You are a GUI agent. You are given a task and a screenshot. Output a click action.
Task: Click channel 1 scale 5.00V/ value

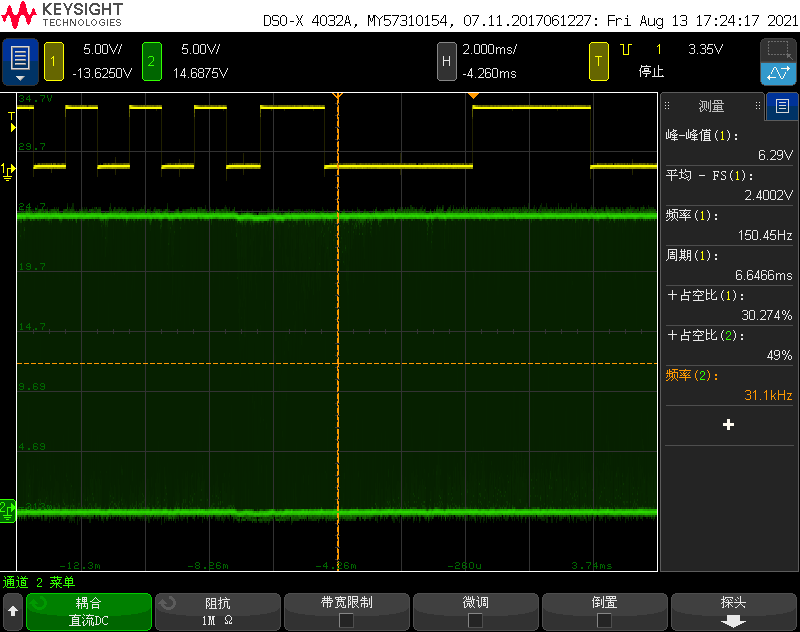103,49
